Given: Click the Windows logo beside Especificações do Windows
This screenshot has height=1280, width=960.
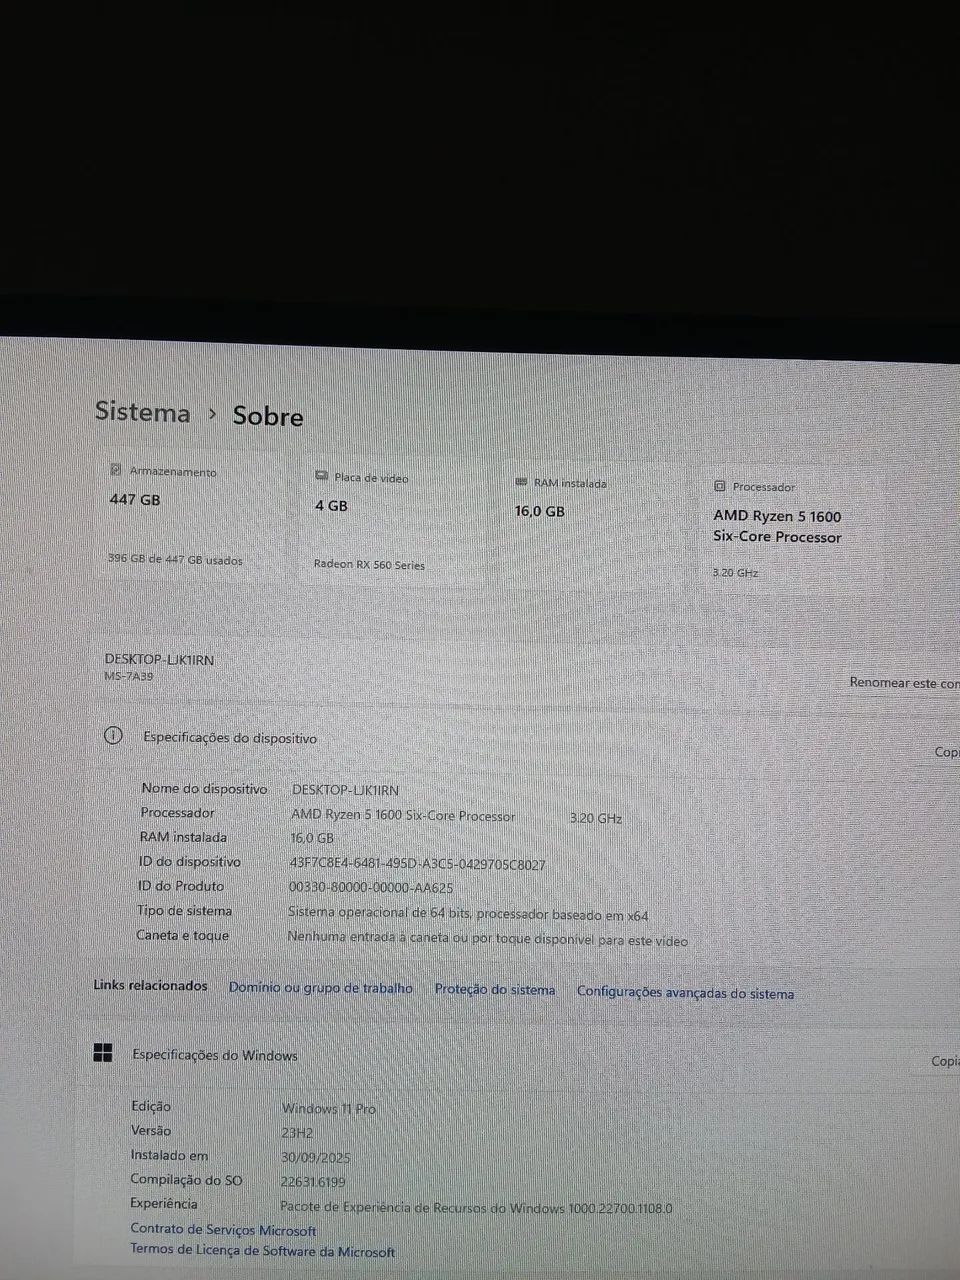Looking at the screenshot, I should (103, 1052).
